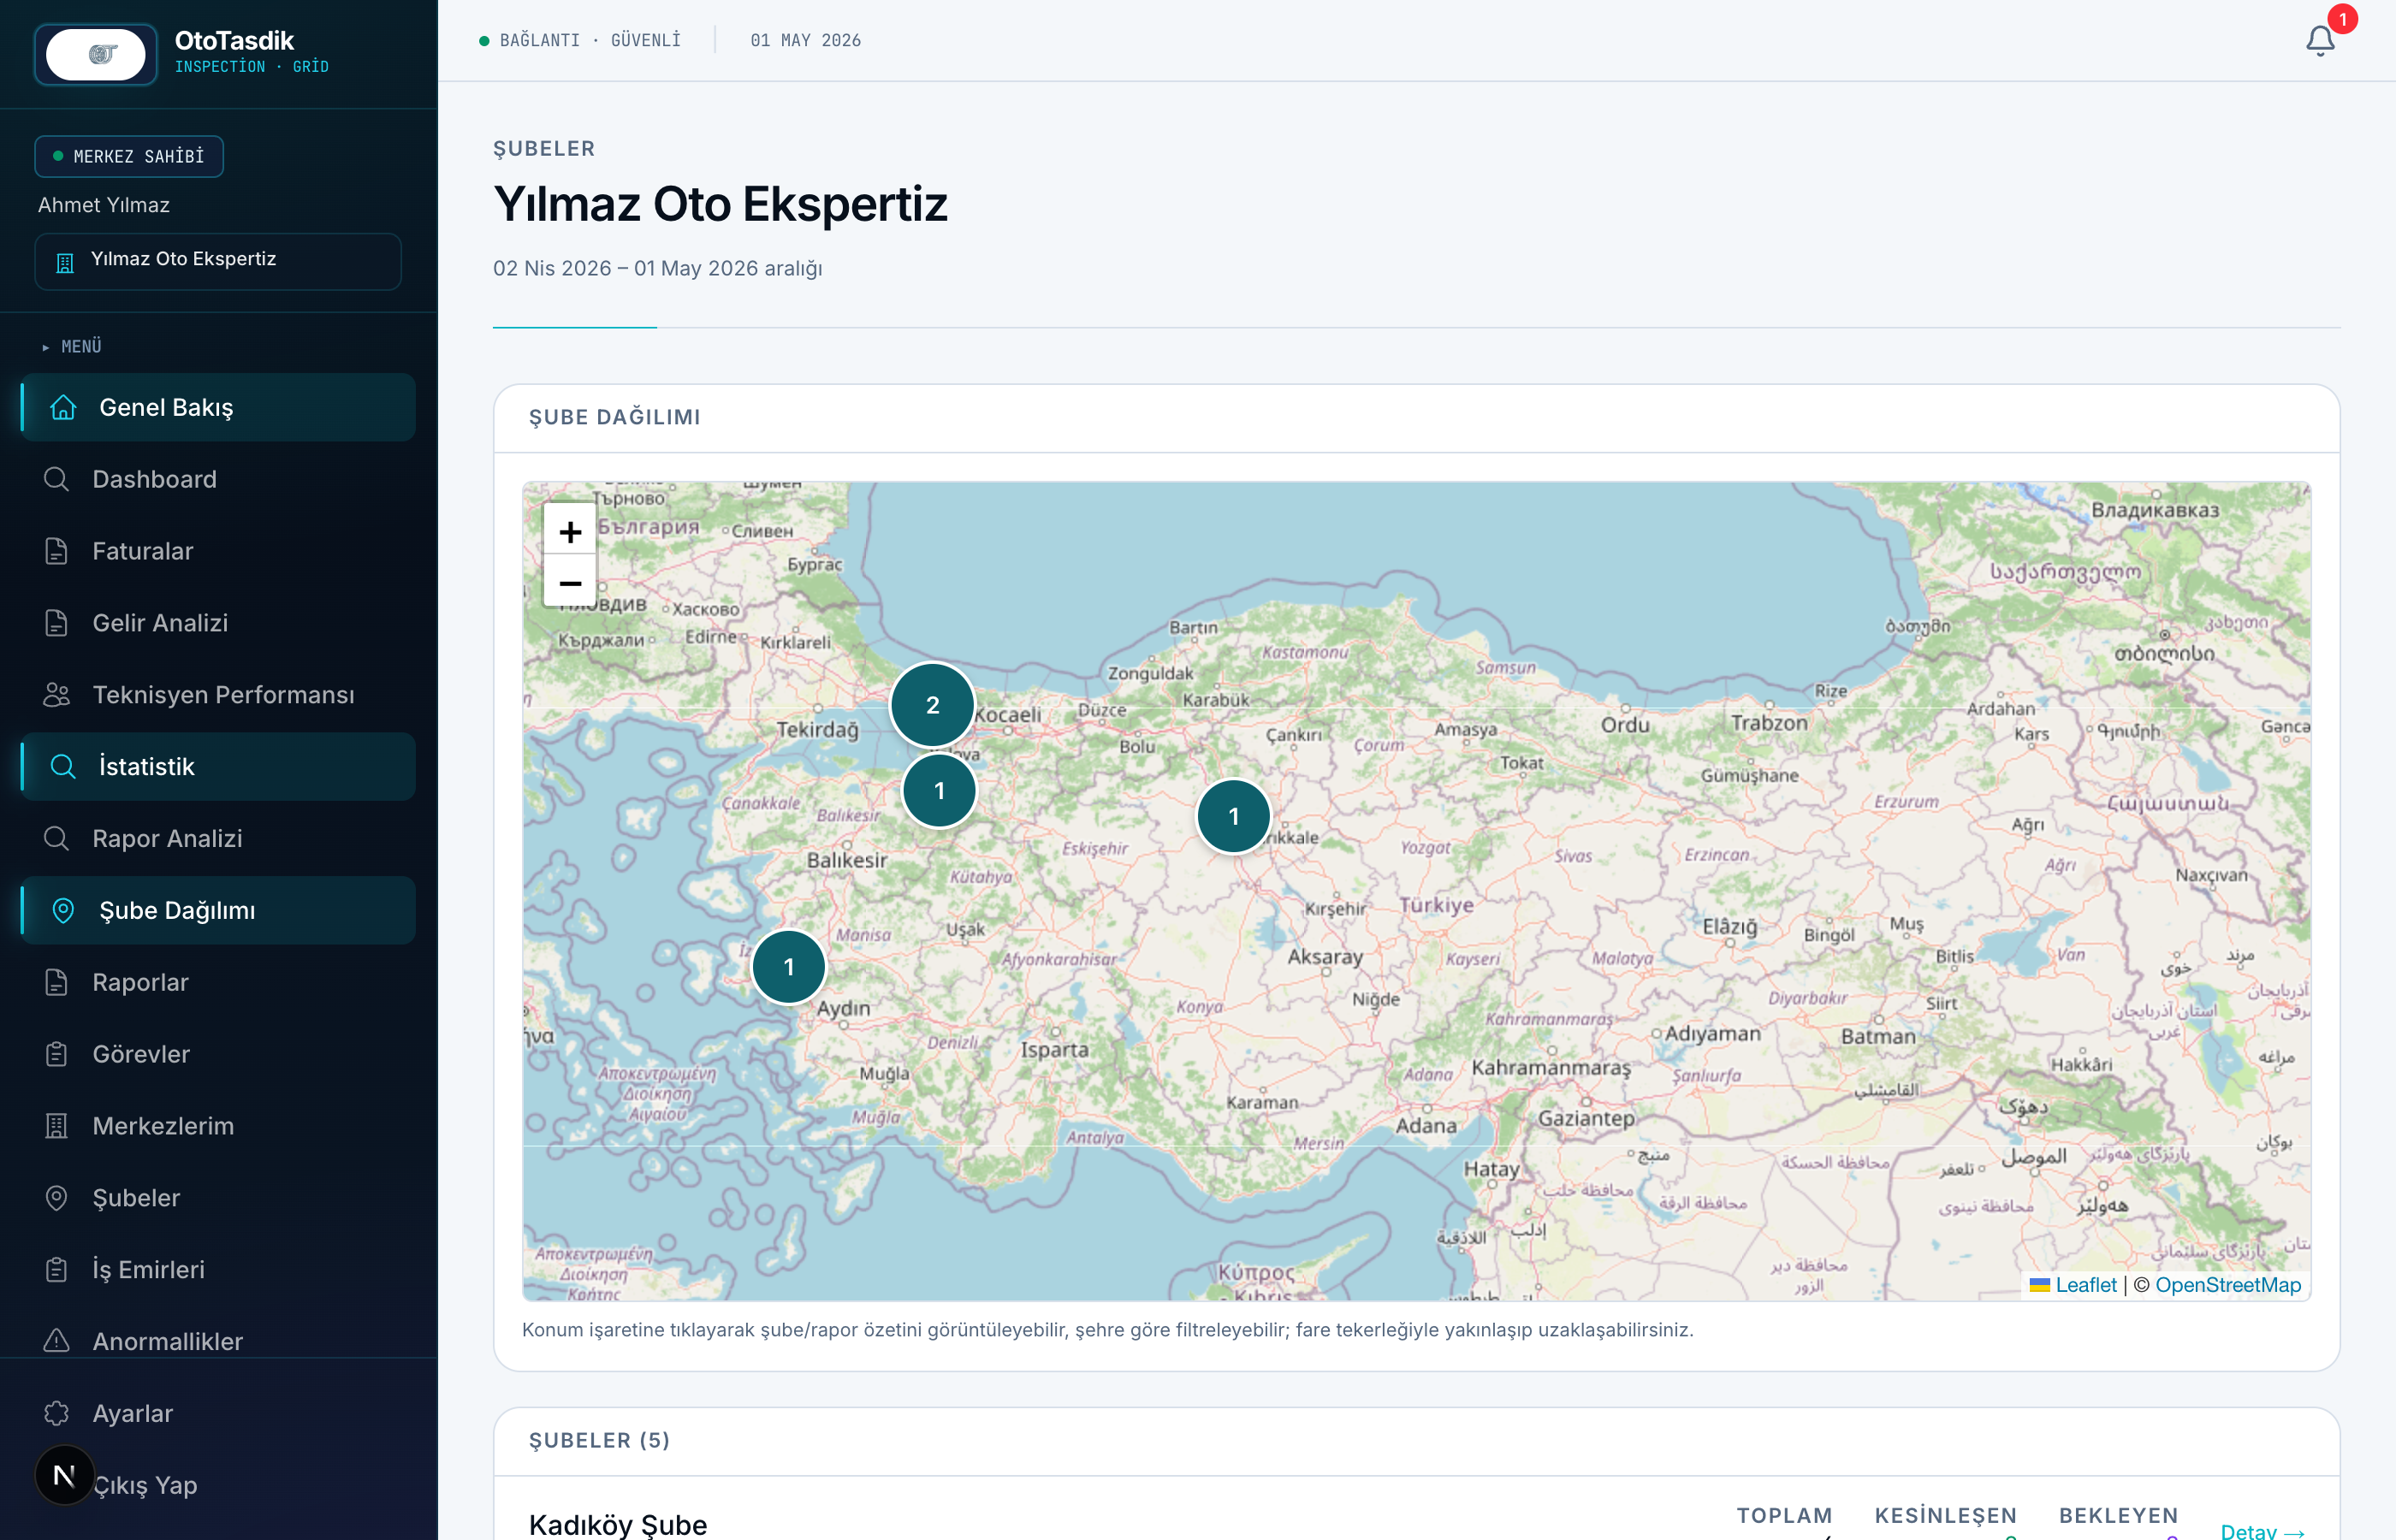This screenshot has width=2396, height=1540.
Task: Click the Teknisyen Performansı people icon
Action: (x=57, y=695)
